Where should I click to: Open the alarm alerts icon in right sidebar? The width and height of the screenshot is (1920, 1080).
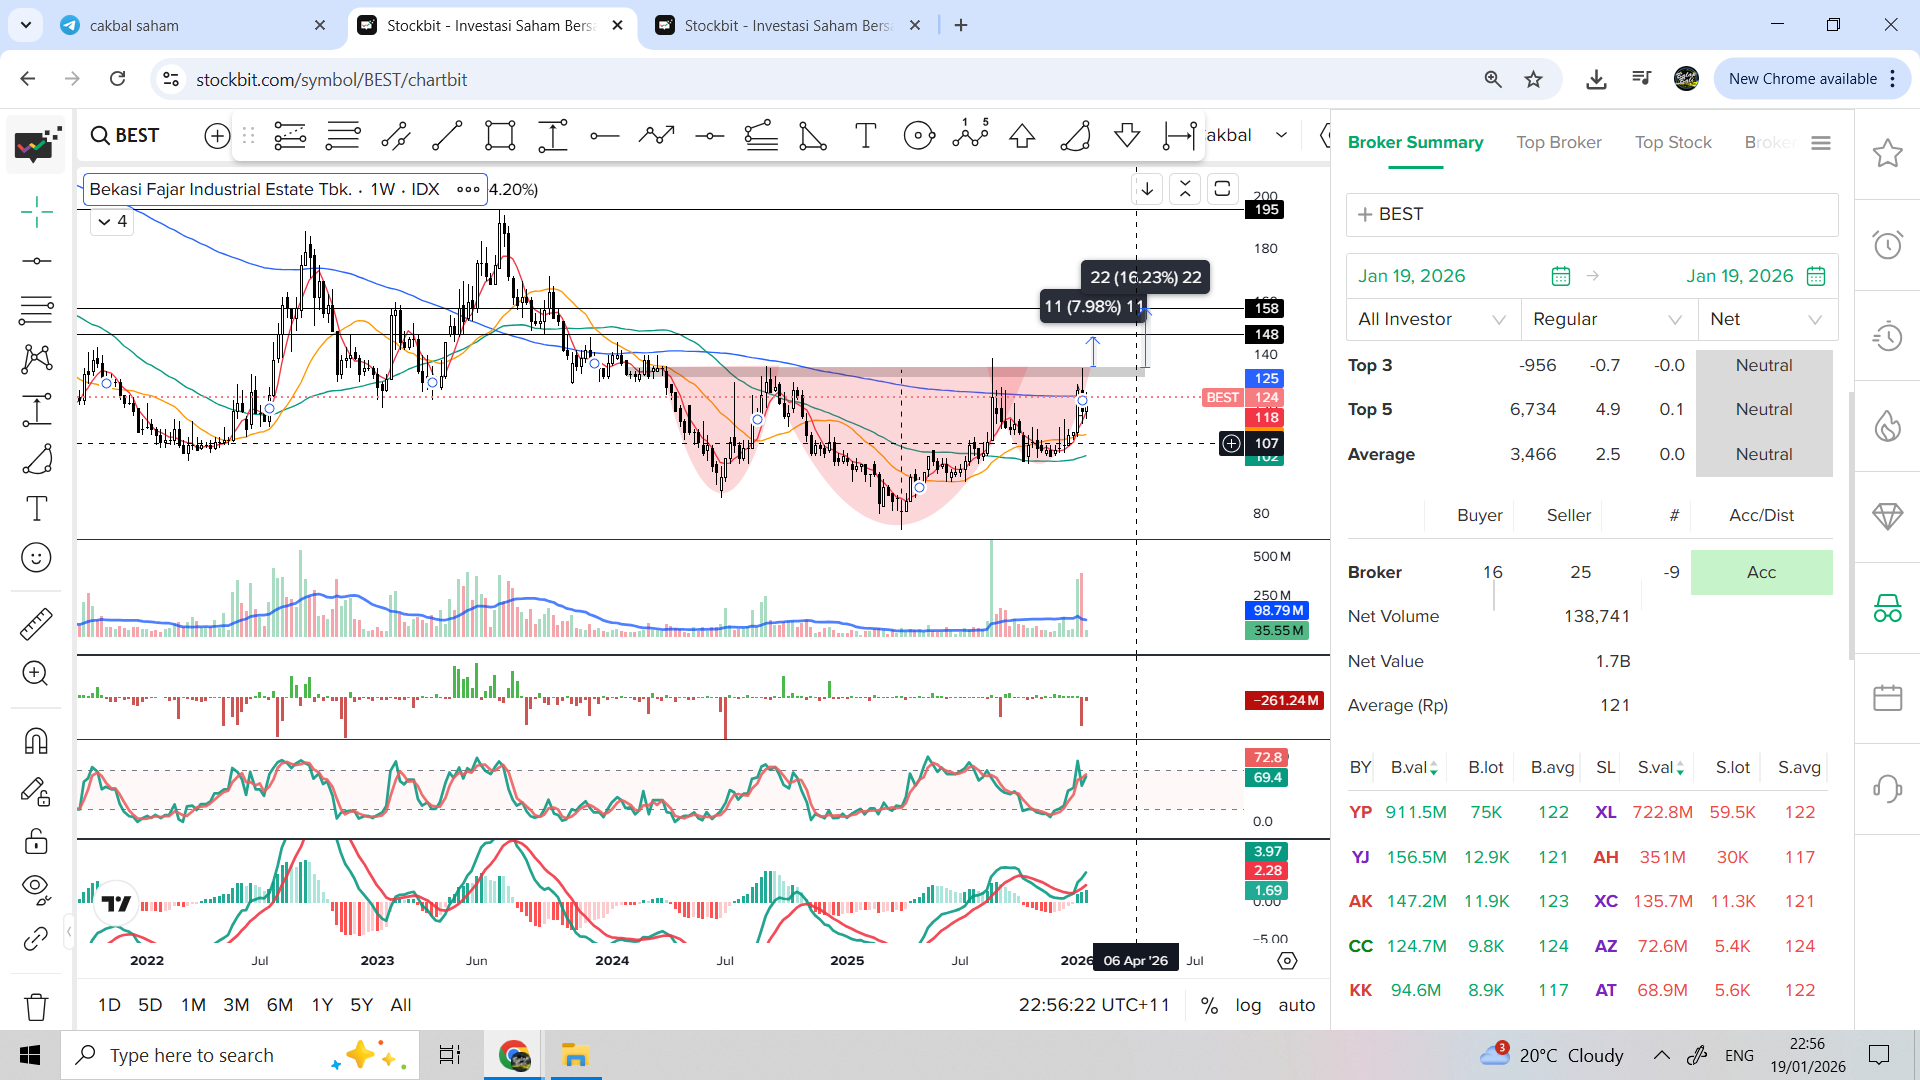click(1887, 245)
